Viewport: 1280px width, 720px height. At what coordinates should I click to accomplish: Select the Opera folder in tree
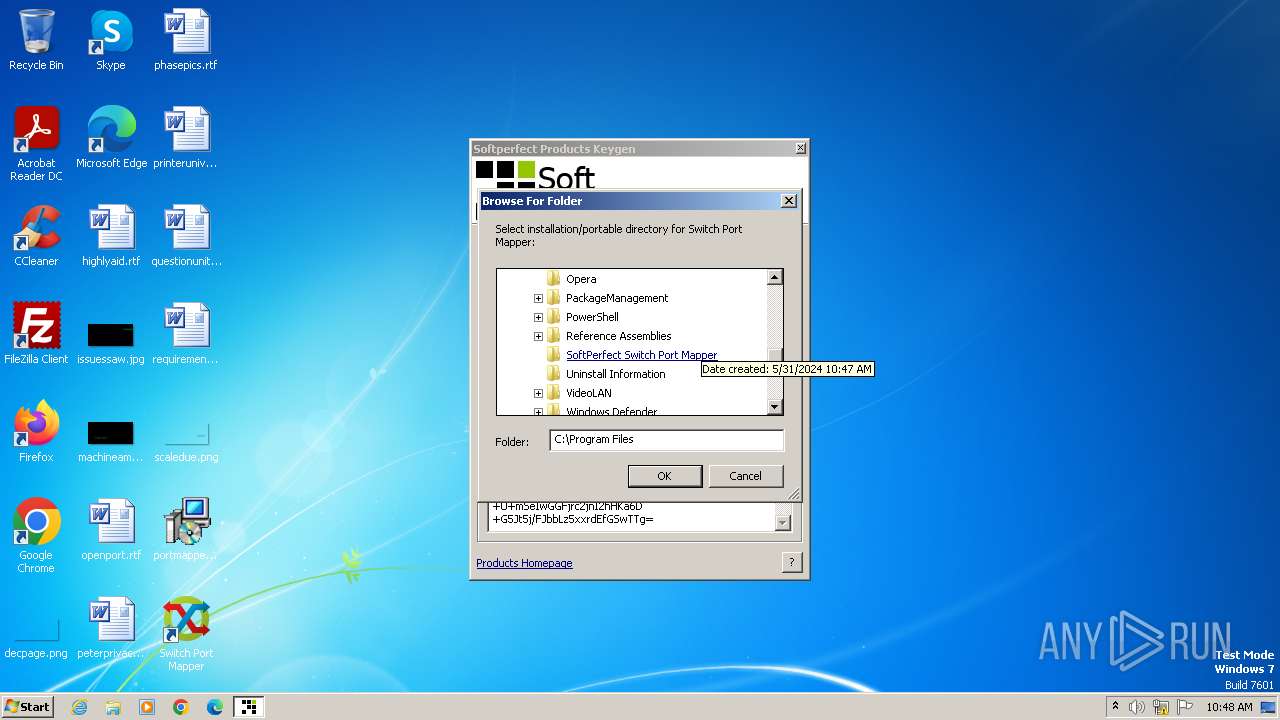pyautogui.click(x=581, y=279)
